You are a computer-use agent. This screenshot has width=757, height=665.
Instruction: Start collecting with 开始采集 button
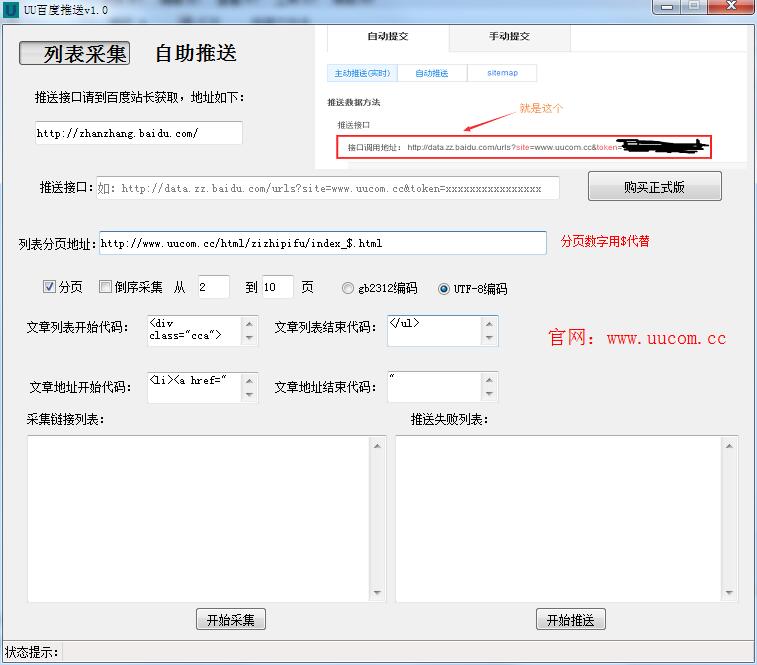pos(230,620)
